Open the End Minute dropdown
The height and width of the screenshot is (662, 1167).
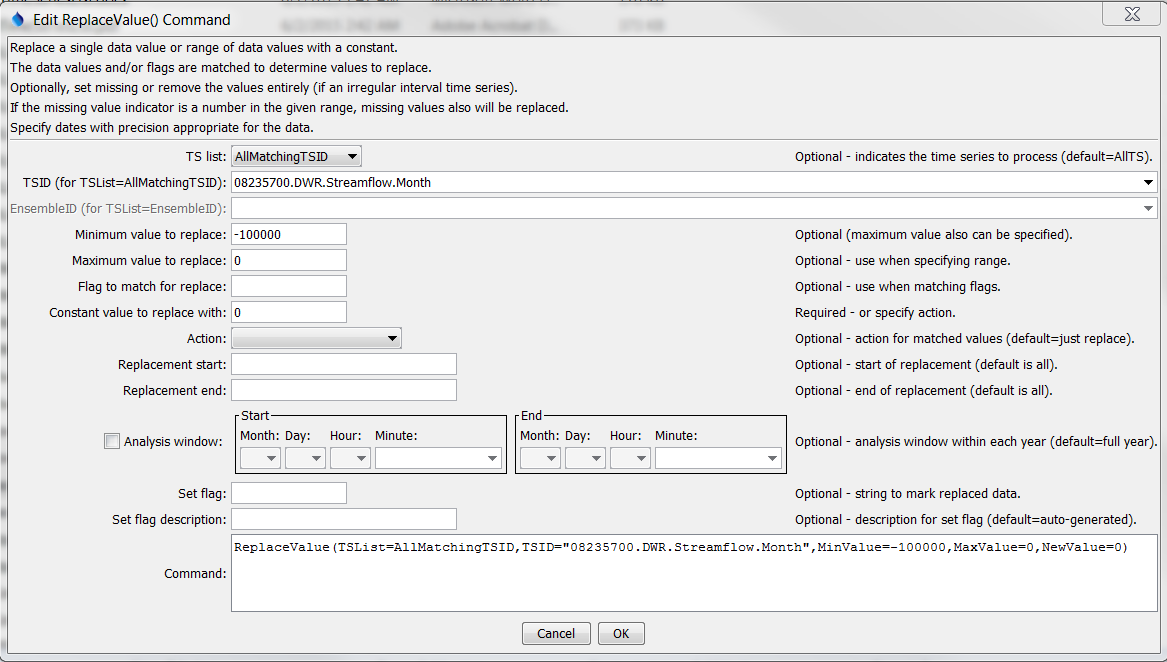click(718, 458)
